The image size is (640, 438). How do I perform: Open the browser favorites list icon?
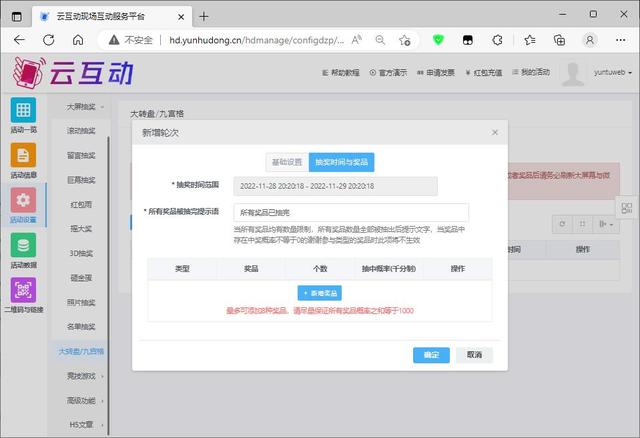(x=530, y=40)
